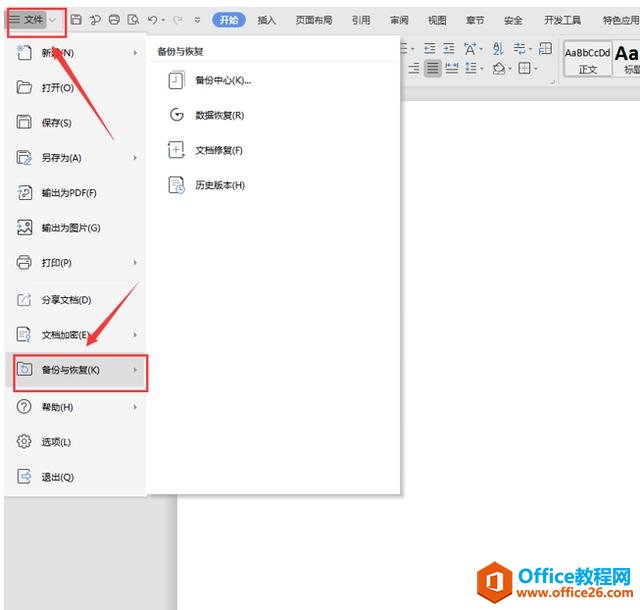Expand the paragraph marks dropdown arrow

tap(531, 49)
